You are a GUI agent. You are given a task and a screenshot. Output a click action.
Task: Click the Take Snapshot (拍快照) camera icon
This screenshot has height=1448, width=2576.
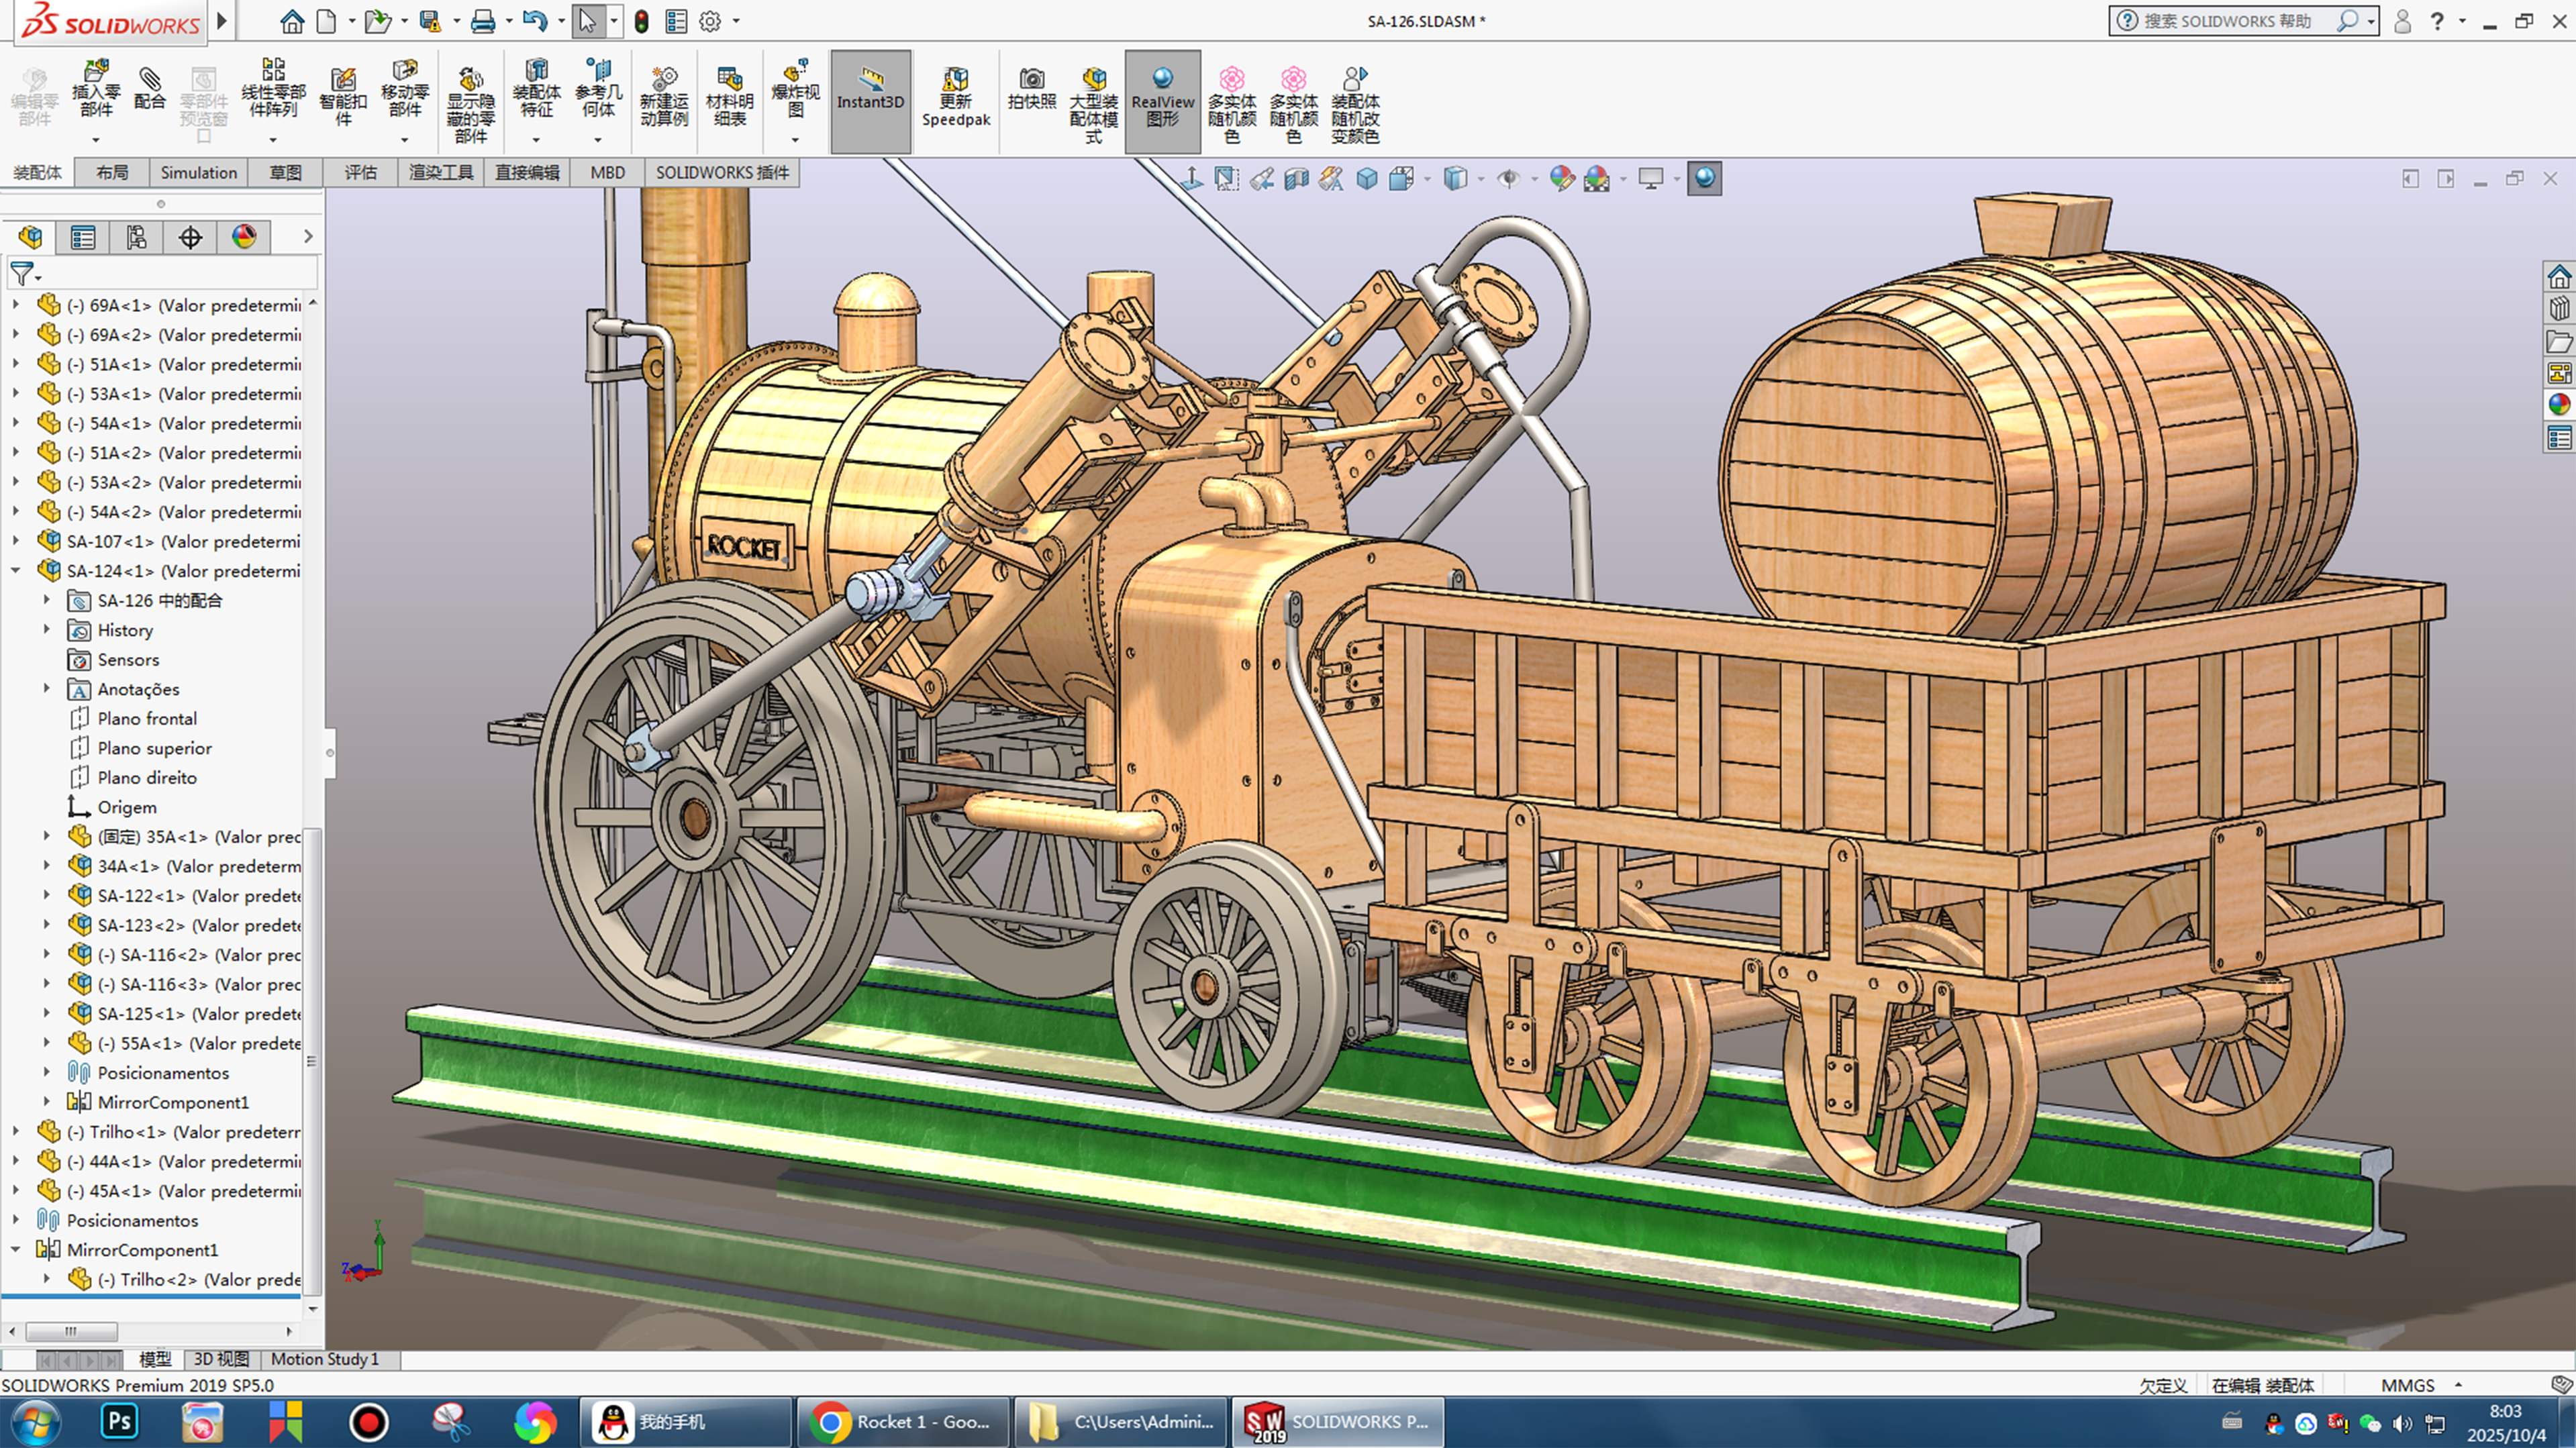click(x=1031, y=88)
